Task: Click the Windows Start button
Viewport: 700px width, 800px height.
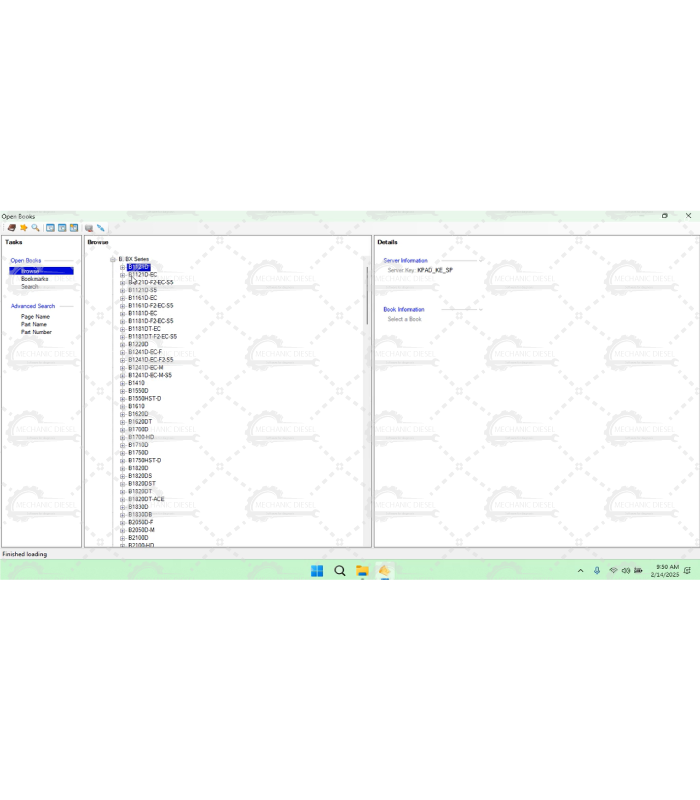Action: (317, 571)
